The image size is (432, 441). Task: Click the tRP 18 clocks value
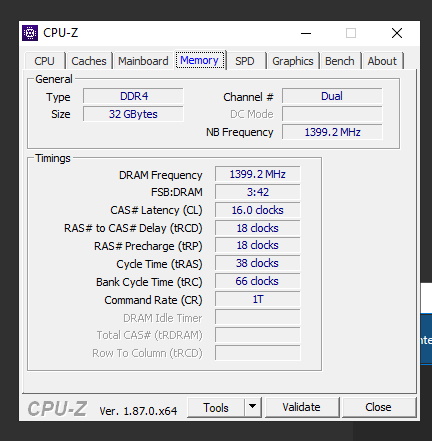pyautogui.click(x=258, y=245)
